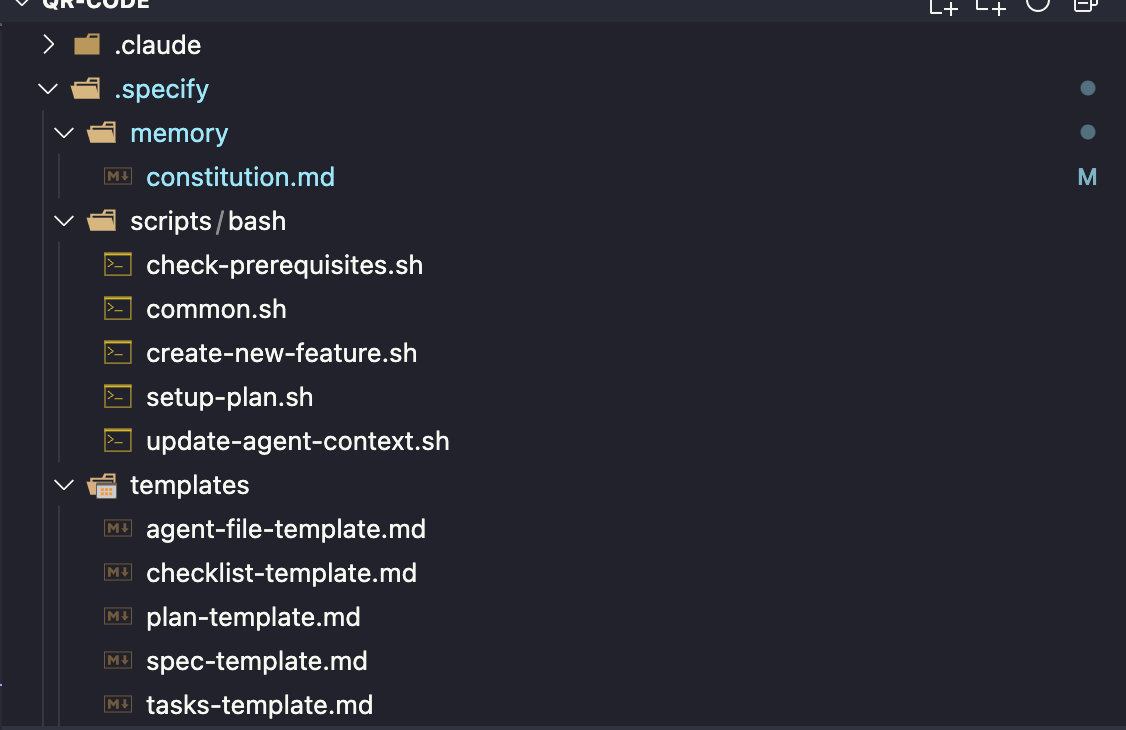Select spec-template.md file
This screenshot has height=730, width=1126.
click(256, 661)
